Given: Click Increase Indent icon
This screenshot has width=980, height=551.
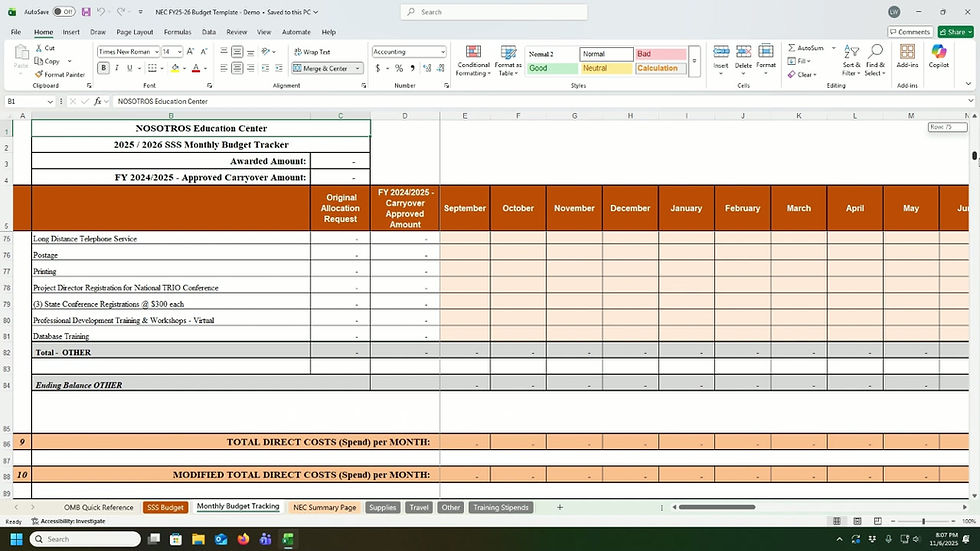Looking at the screenshot, I should click(279, 68).
